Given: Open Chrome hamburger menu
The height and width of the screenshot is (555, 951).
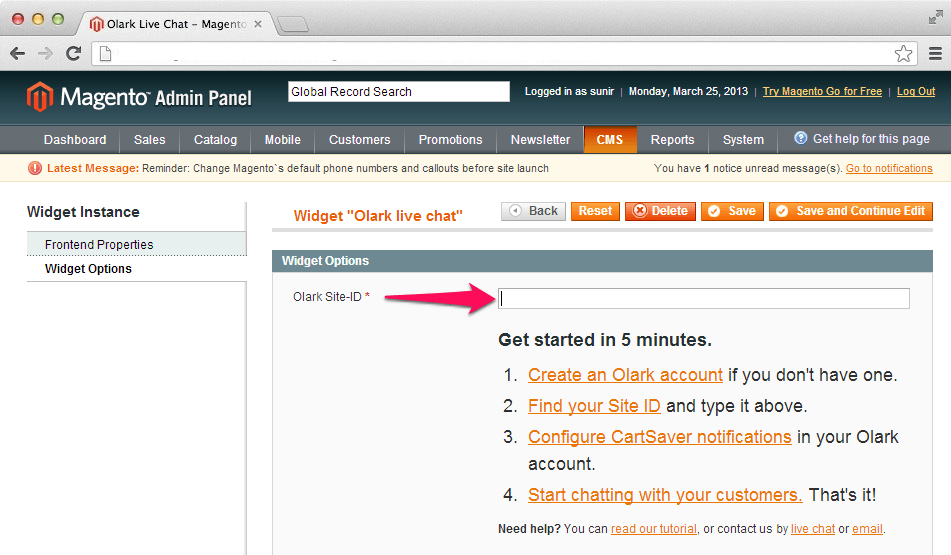Looking at the screenshot, I should click(935, 54).
